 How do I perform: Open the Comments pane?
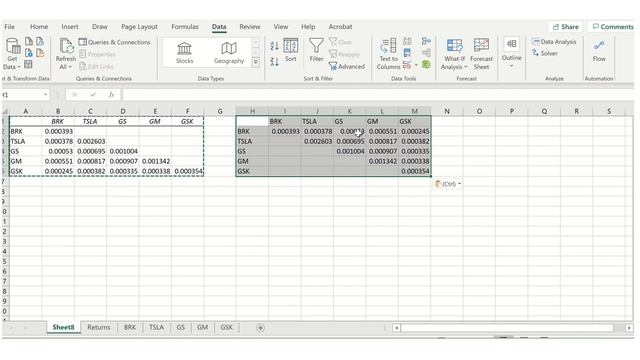[613, 27]
